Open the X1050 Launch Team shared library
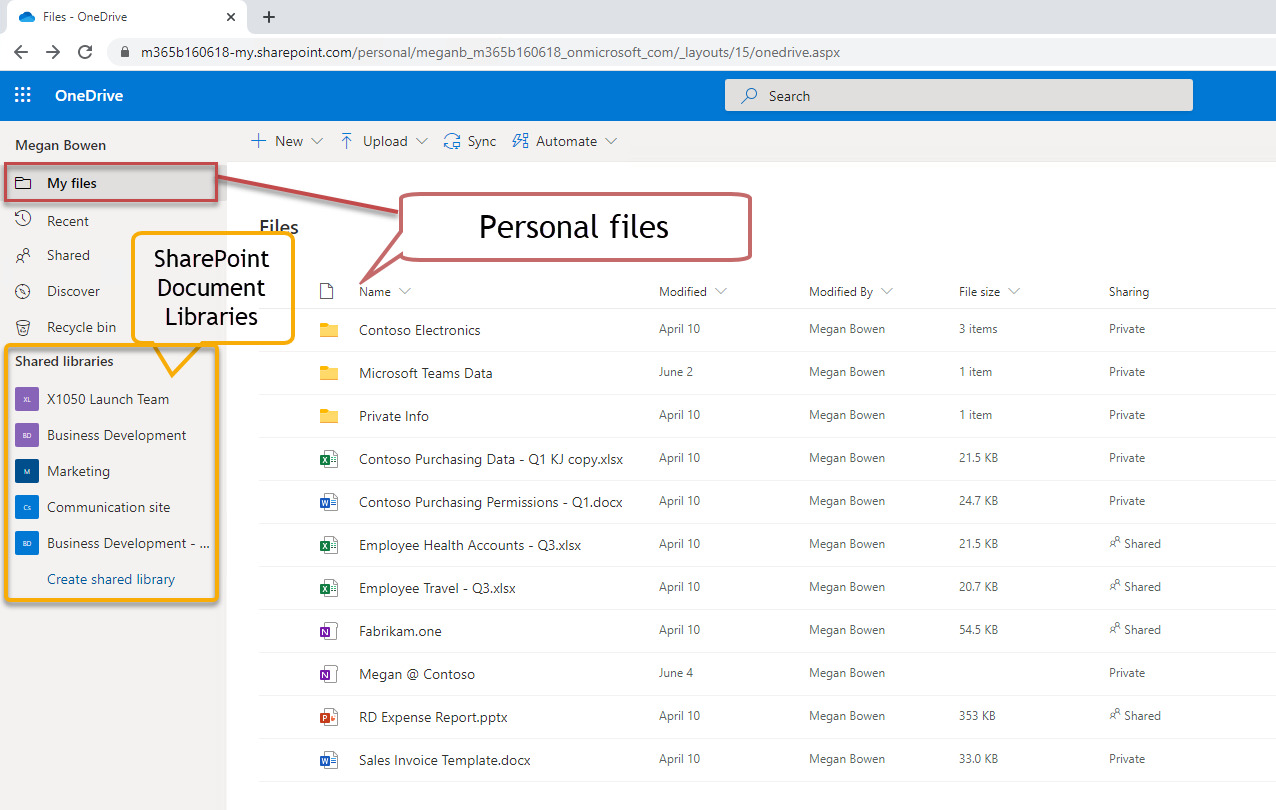This screenshot has height=810, width=1276. [x=108, y=399]
